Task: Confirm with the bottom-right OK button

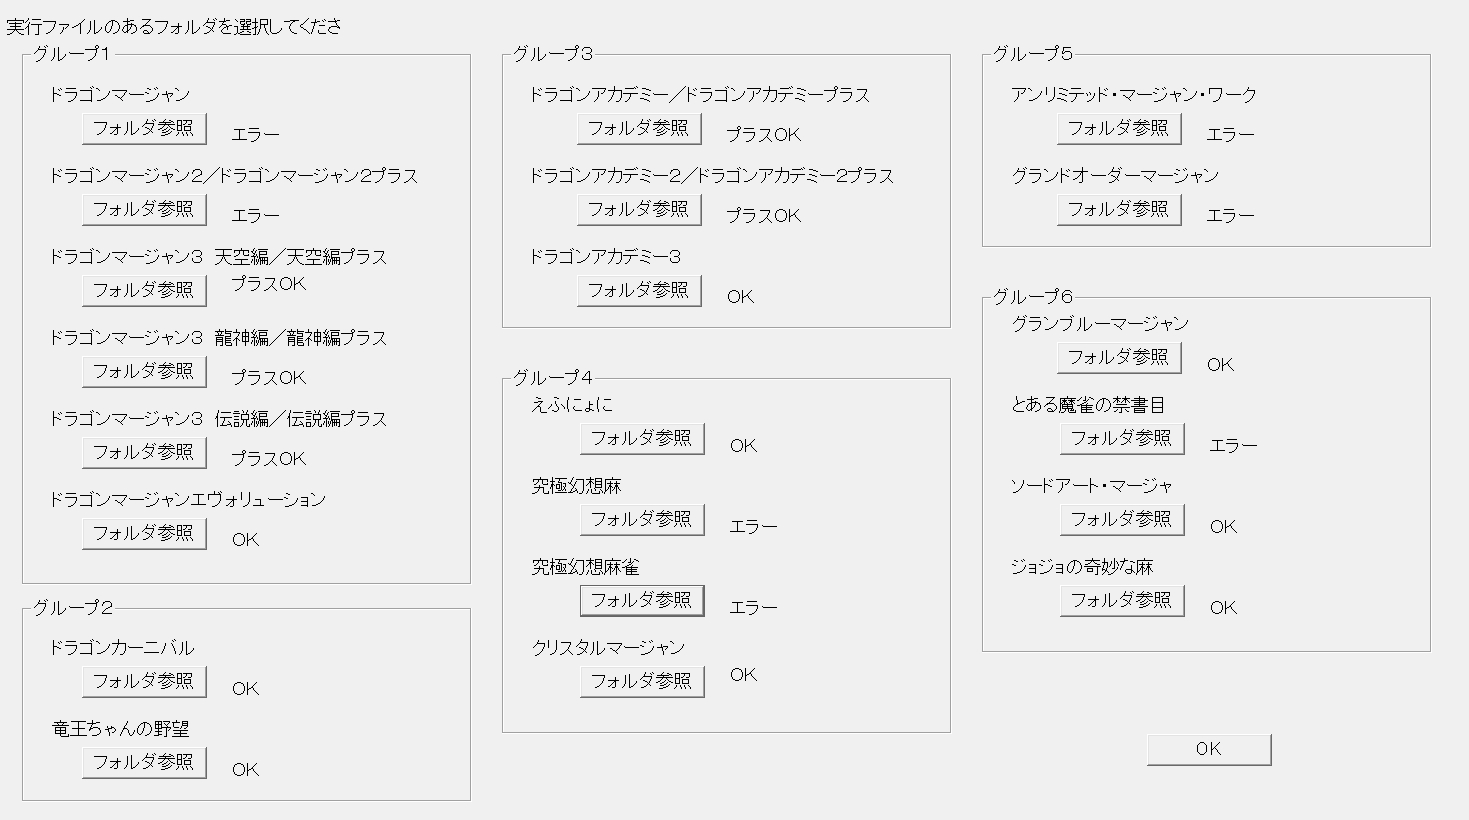Action: tap(1208, 749)
